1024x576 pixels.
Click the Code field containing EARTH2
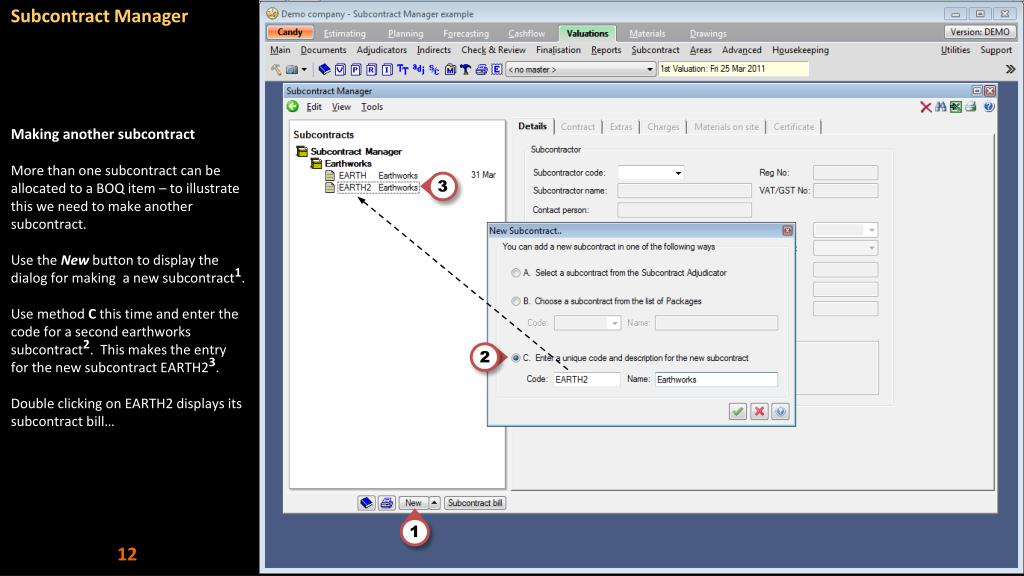point(586,379)
